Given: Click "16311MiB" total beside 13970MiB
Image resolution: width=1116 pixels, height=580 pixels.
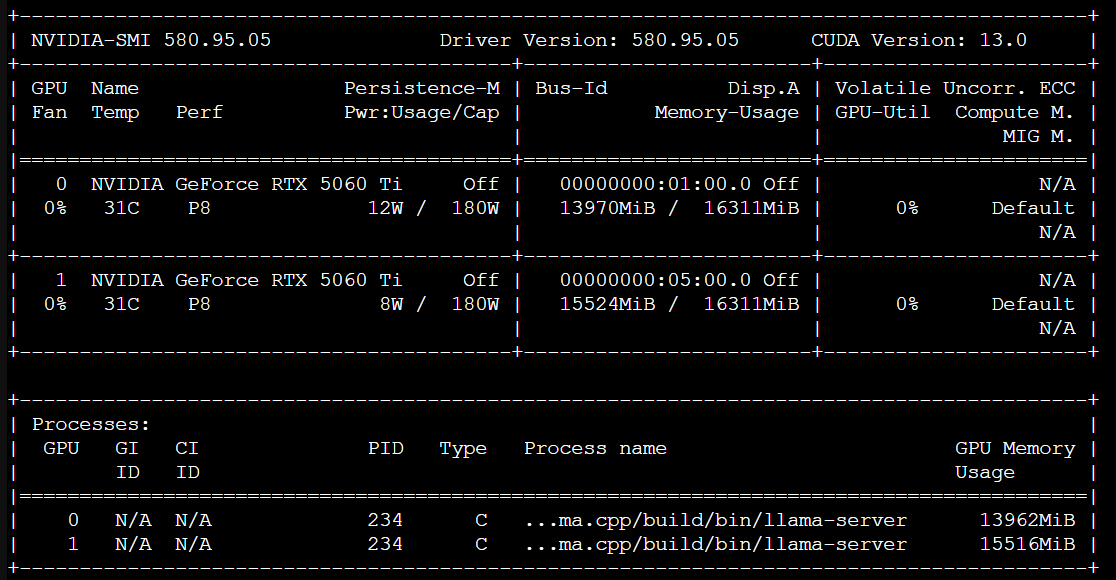Looking at the screenshot, I should click(x=752, y=209).
